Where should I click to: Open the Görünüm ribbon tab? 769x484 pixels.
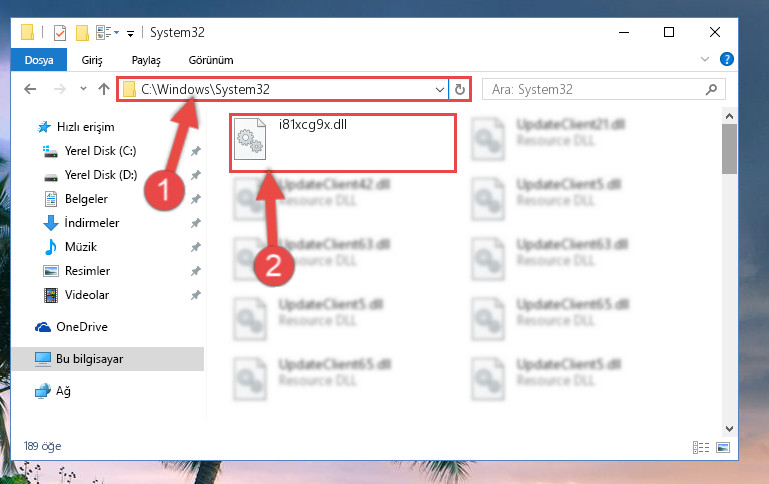[x=211, y=60]
